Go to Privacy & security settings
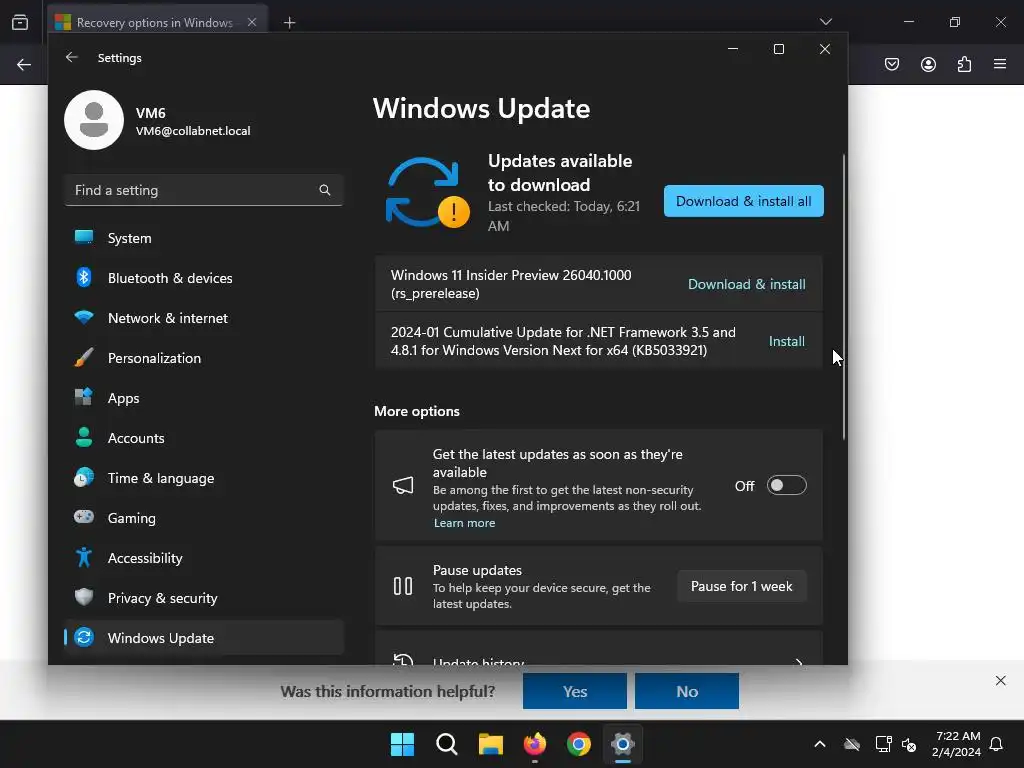Screen dimensions: 1024x768 coord(204,598)
